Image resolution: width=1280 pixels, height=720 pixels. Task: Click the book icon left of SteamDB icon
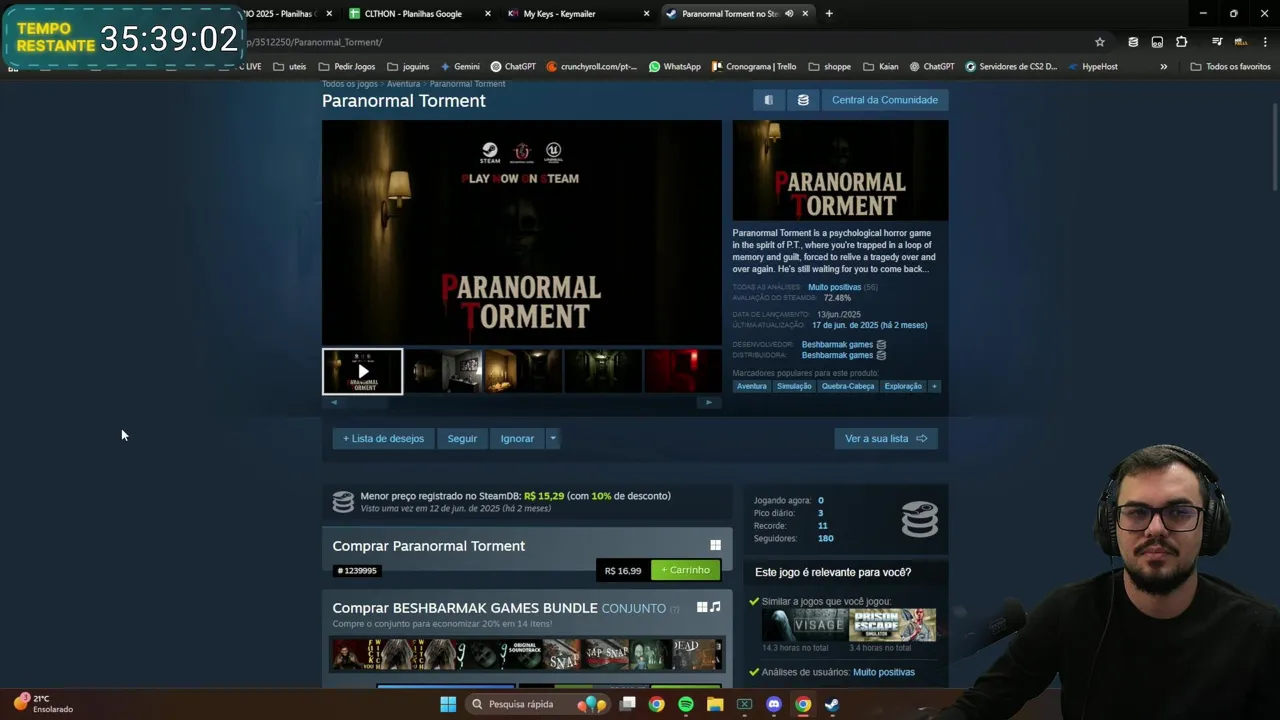(x=768, y=100)
